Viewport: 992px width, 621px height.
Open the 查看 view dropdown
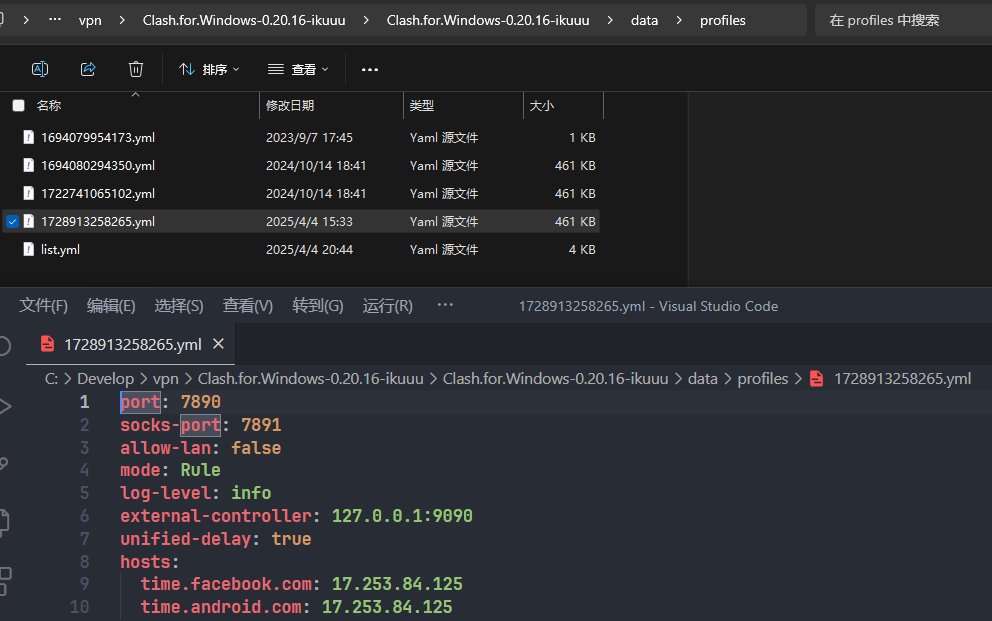pyautogui.click(x=298, y=69)
